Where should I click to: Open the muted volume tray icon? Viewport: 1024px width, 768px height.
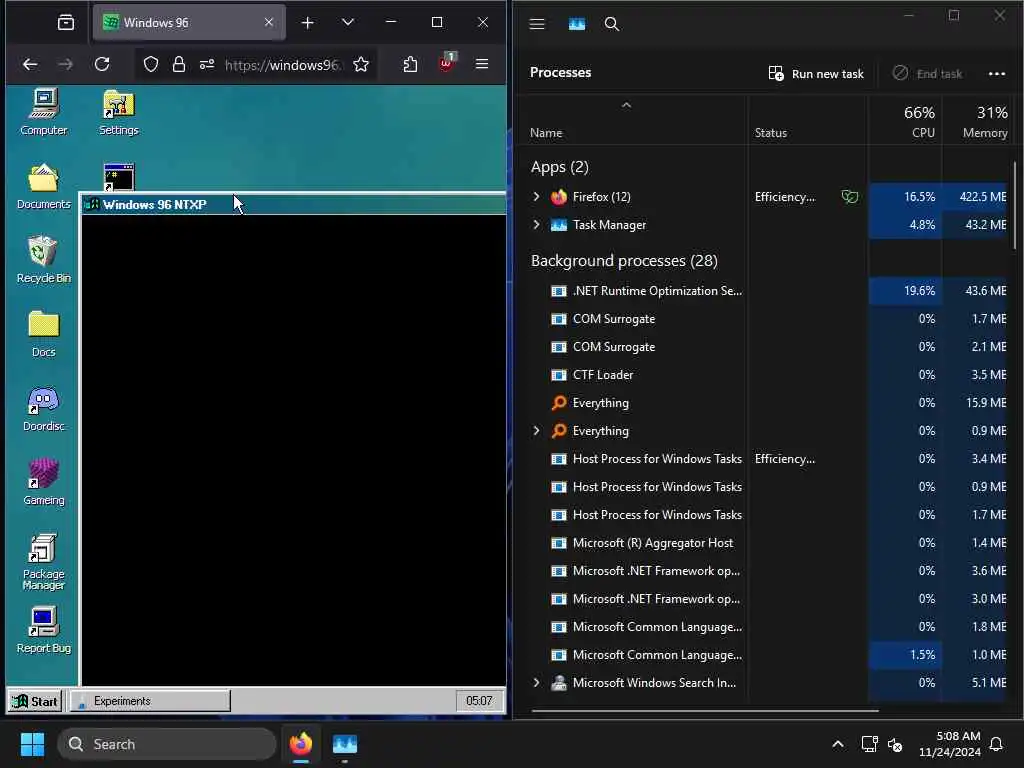pos(895,744)
